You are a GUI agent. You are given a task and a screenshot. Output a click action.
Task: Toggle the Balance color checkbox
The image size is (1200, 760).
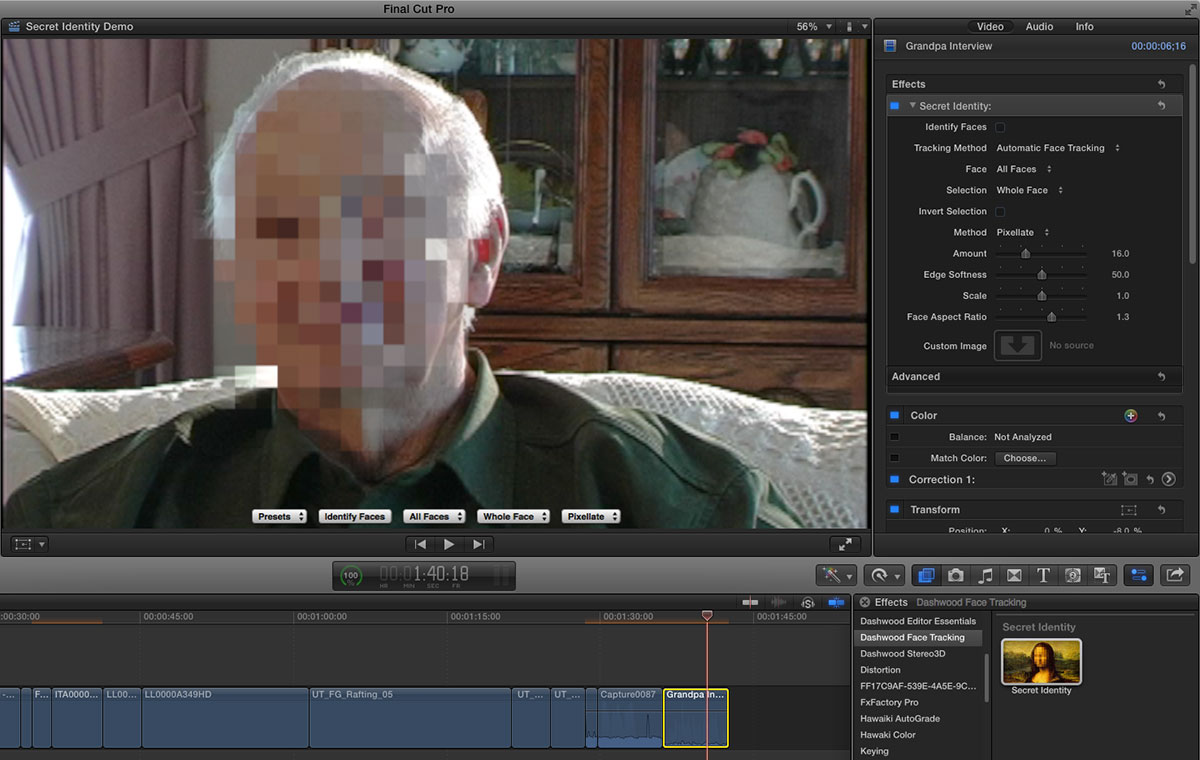895,437
